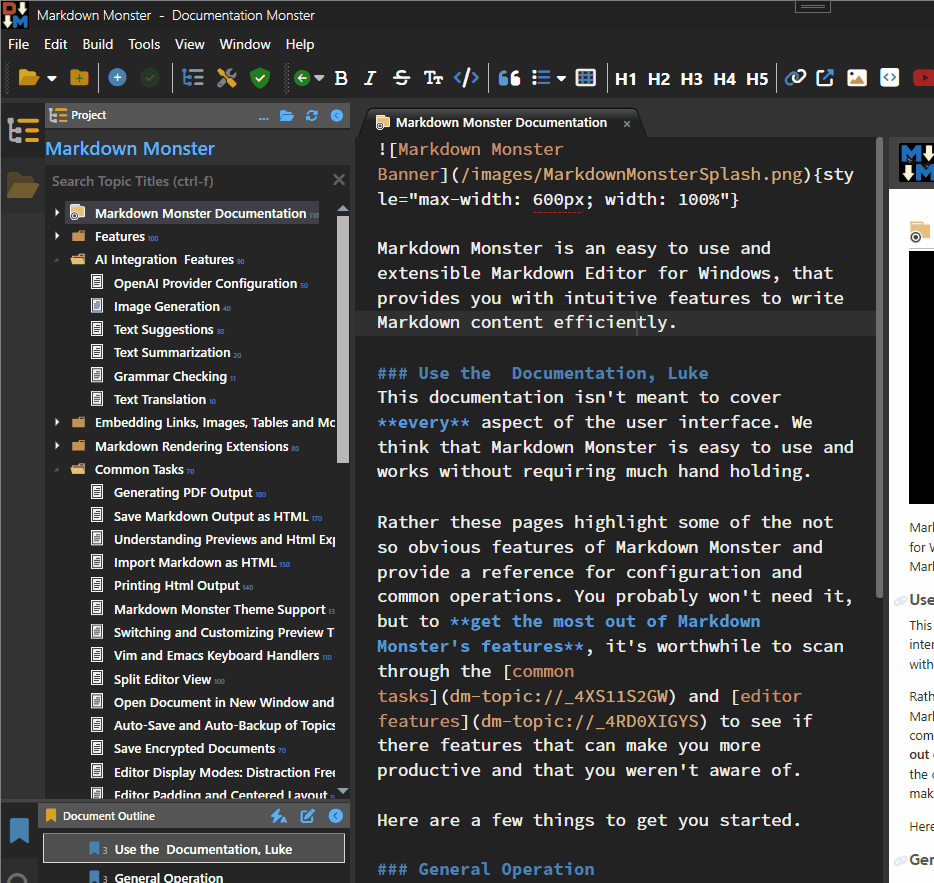Insert an image using the picture icon
This screenshot has height=883, width=934.
[x=857, y=78]
